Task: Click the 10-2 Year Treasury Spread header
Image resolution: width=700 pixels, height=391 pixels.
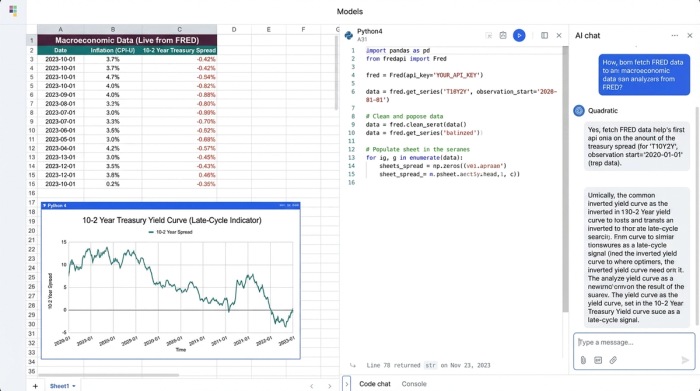Action: tap(179, 50)
